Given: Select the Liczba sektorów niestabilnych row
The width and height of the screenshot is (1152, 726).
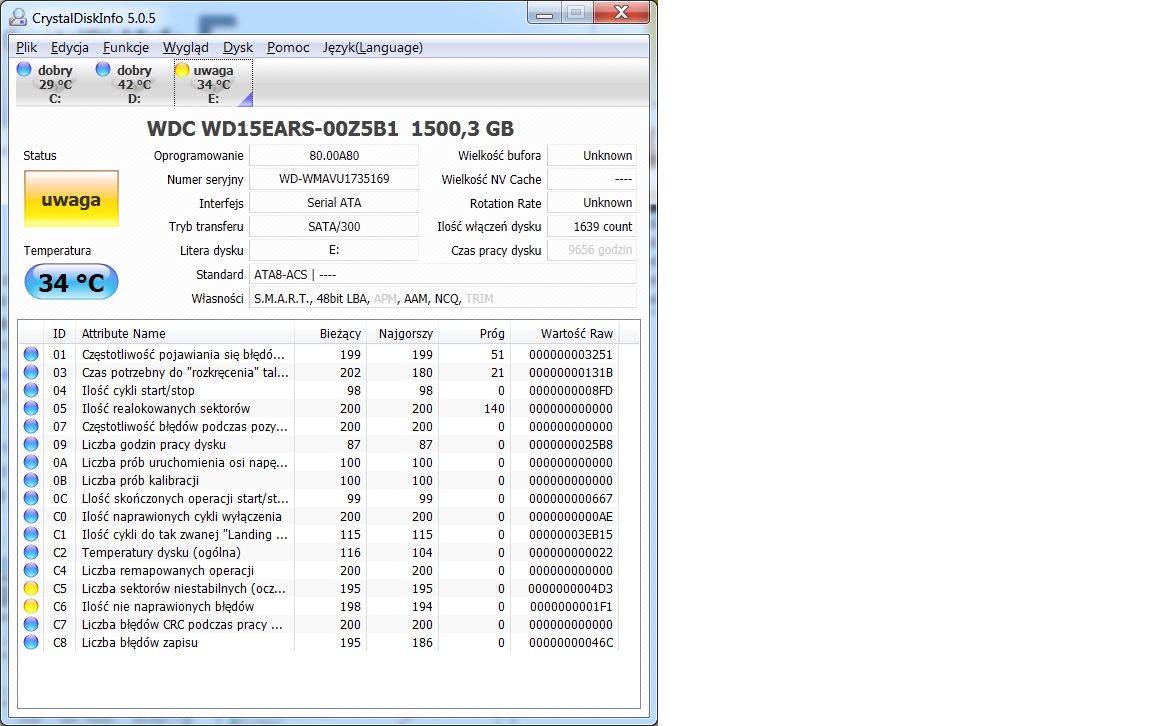Looking at the screenshot, I should [x=320, y=589].
